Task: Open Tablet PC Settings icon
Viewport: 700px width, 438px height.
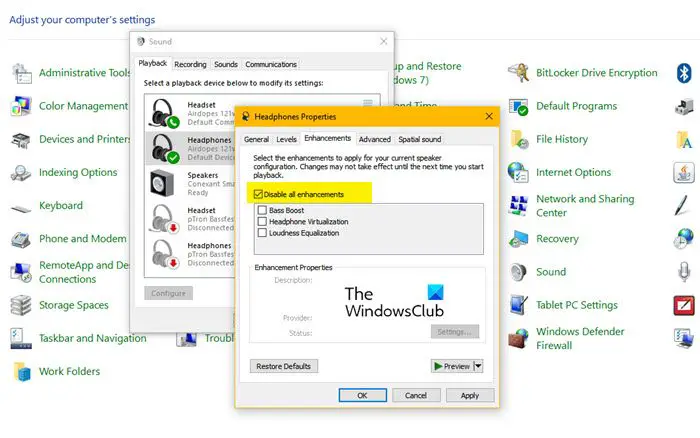Action: click(518, 305)
